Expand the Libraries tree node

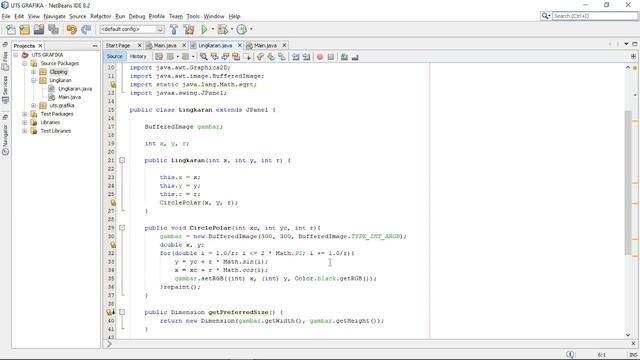(24, 122)
